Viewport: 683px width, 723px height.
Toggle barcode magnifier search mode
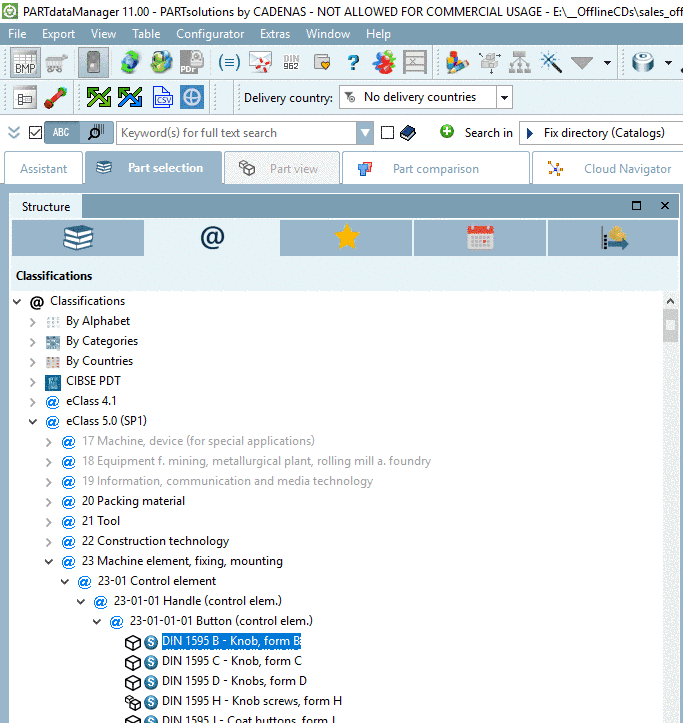coord(96,133)
